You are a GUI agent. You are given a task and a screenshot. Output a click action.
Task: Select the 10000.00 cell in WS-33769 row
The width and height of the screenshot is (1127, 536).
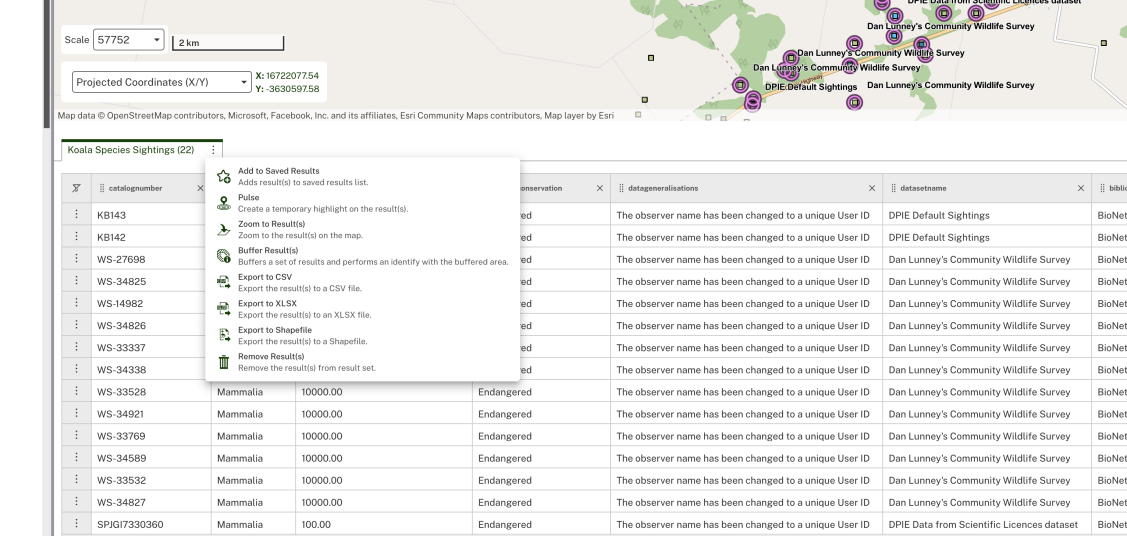(x=384, y=436)
